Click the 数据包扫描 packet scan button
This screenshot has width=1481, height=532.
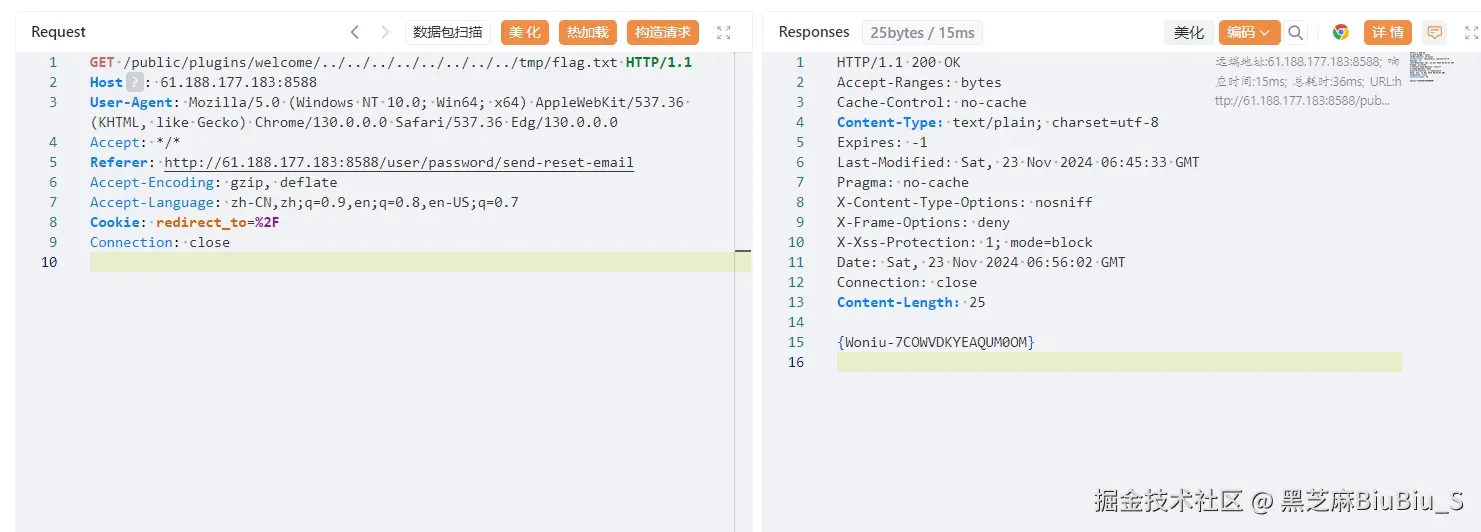point(448,33)
